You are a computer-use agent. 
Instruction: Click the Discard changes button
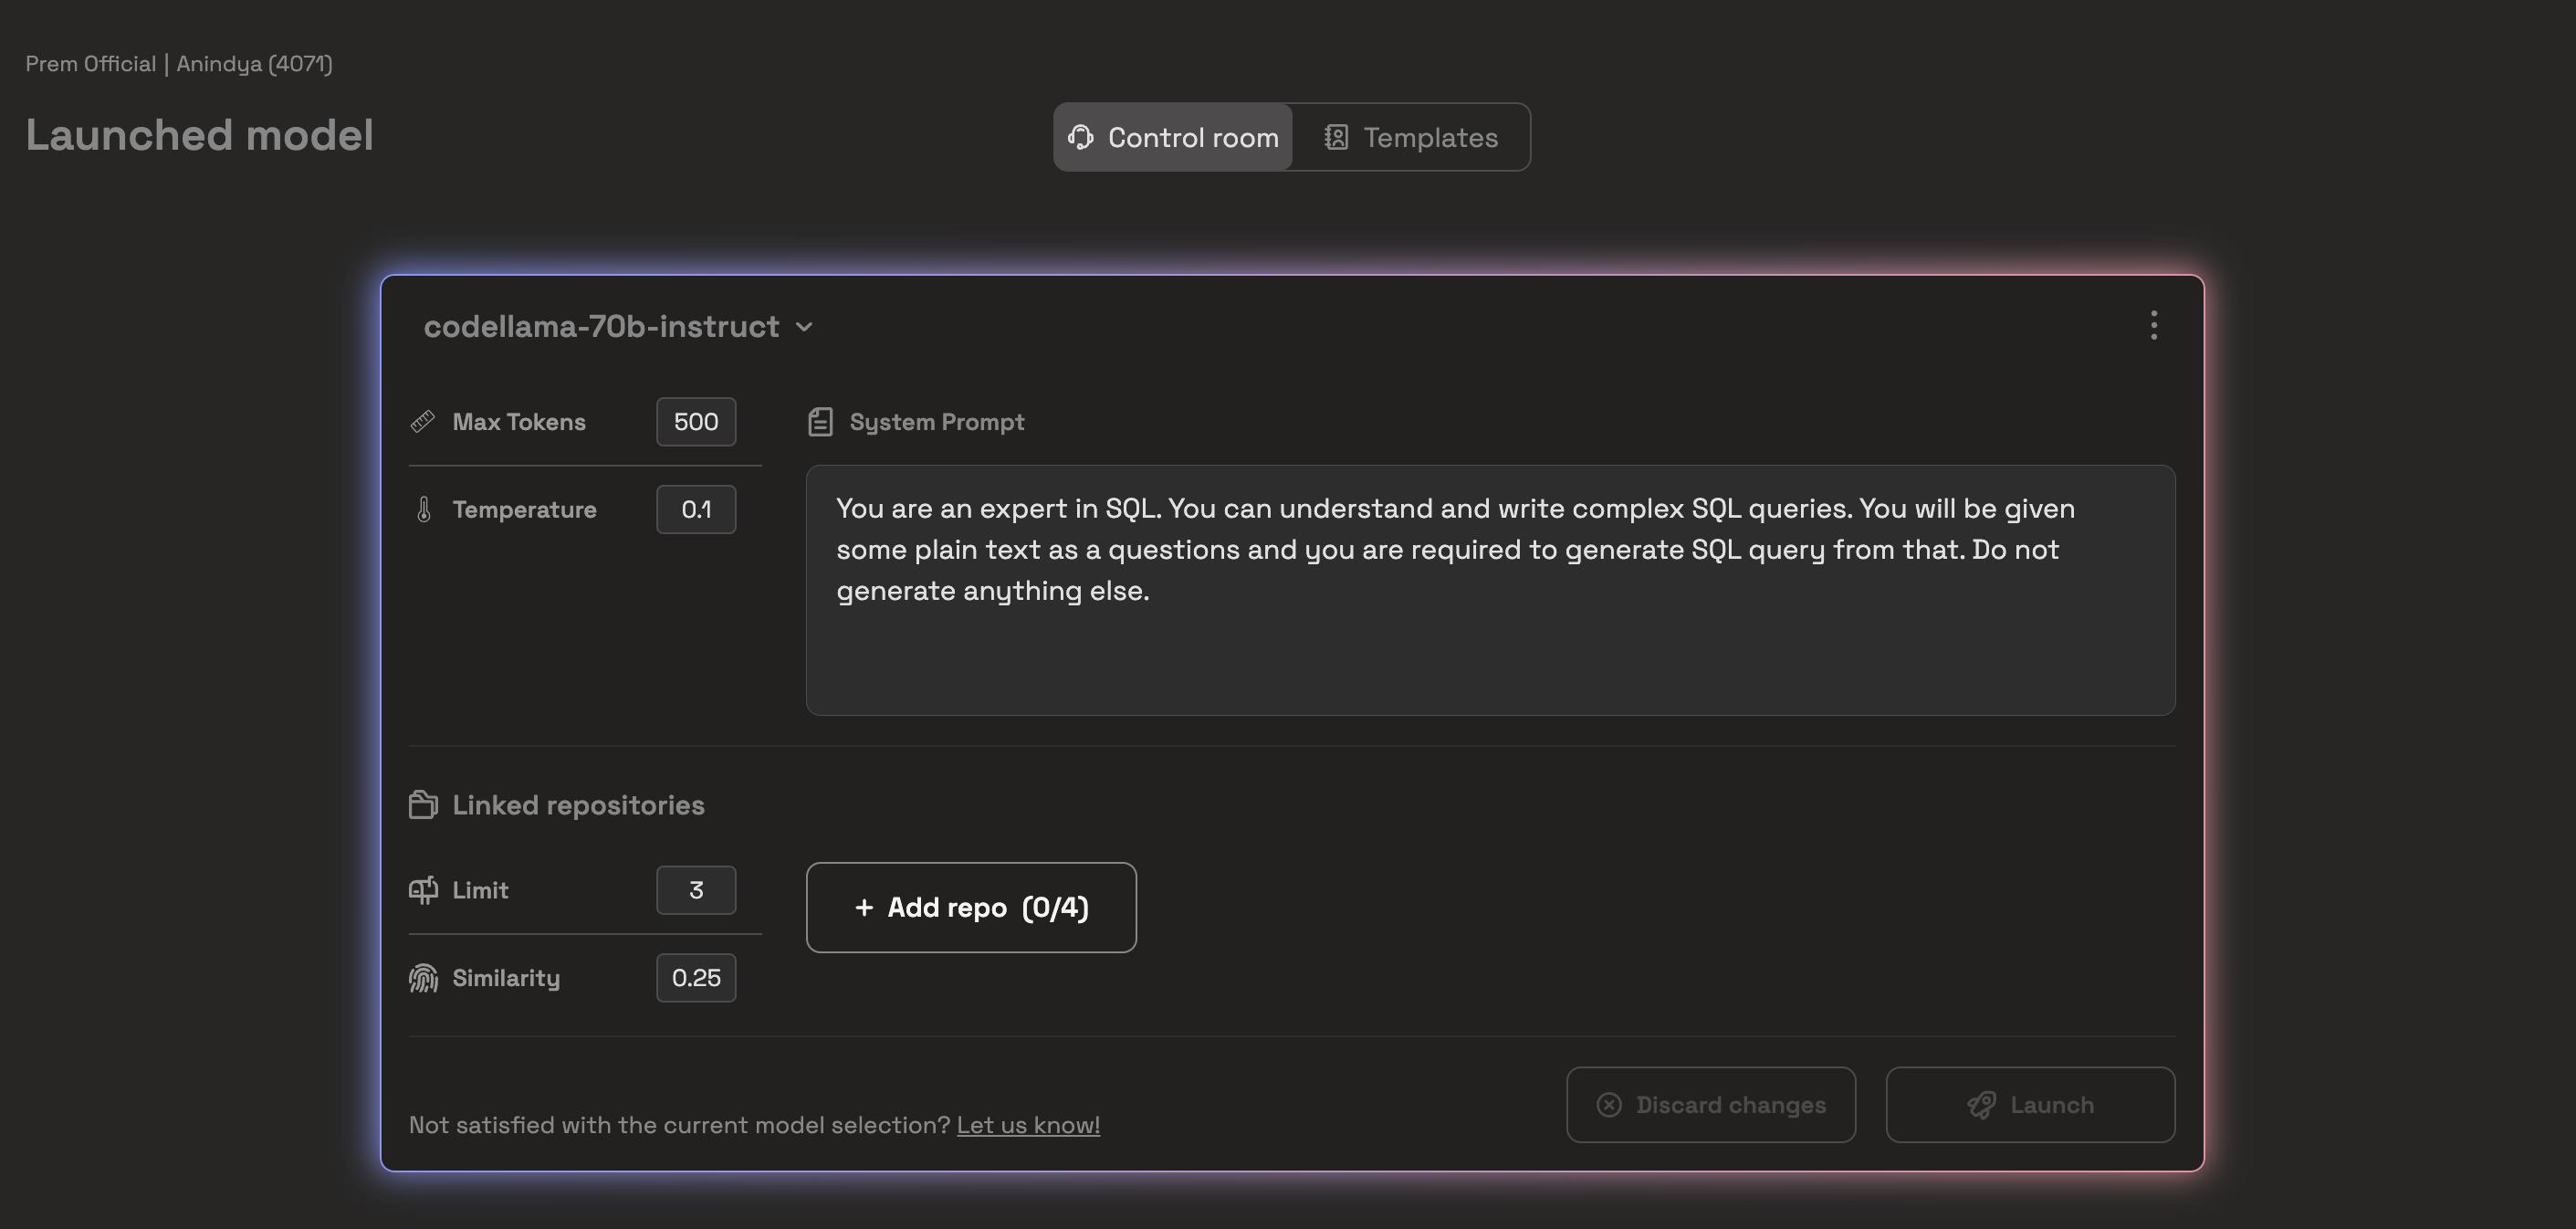(1710, 1104)
